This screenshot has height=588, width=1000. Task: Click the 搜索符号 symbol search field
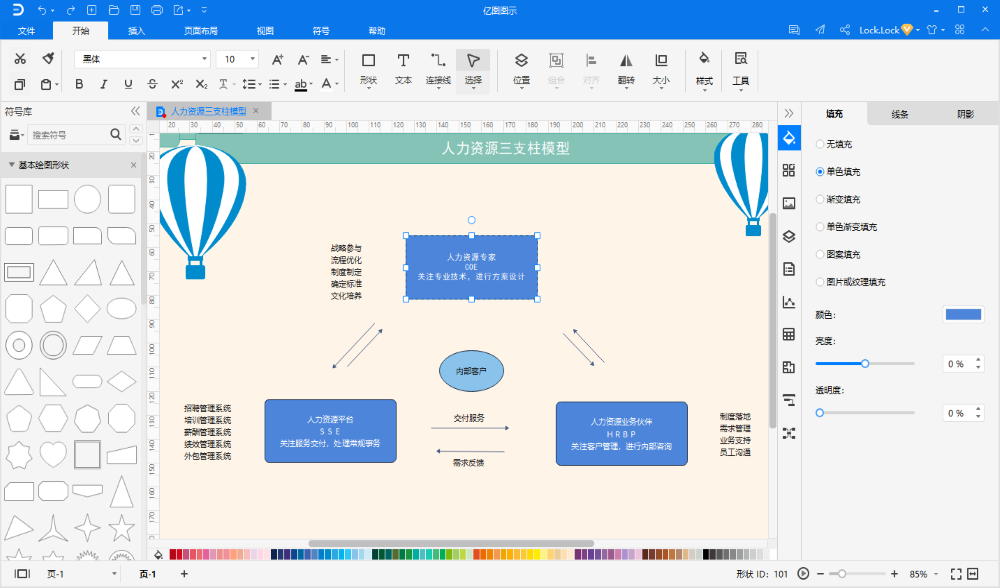tap(66, 134)
